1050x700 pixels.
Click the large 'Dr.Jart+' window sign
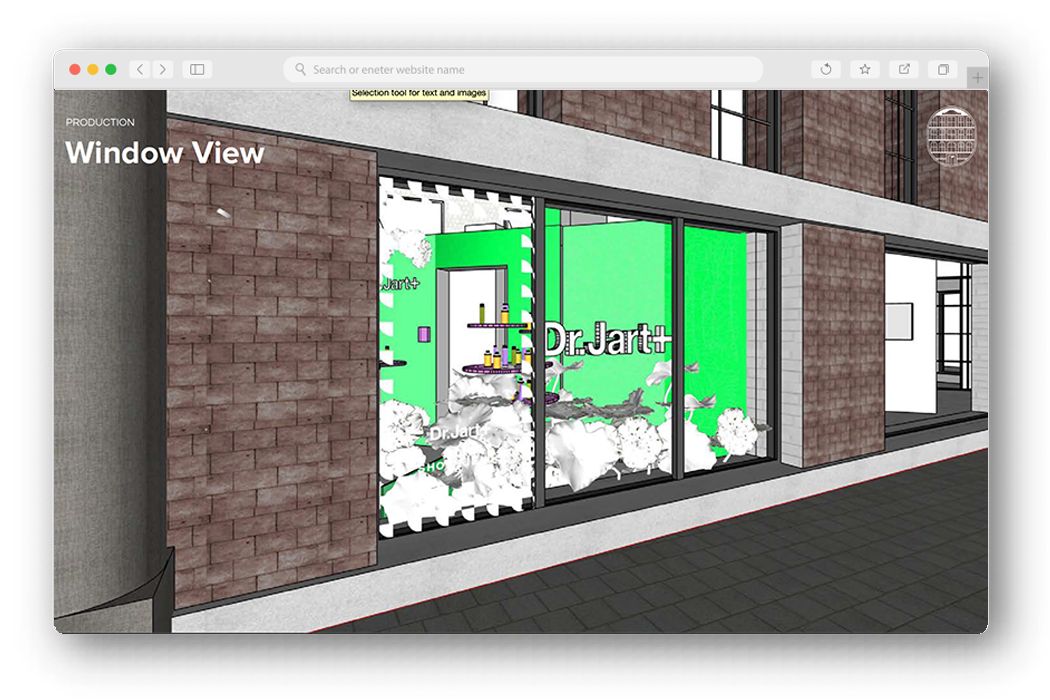pos(607,339)
